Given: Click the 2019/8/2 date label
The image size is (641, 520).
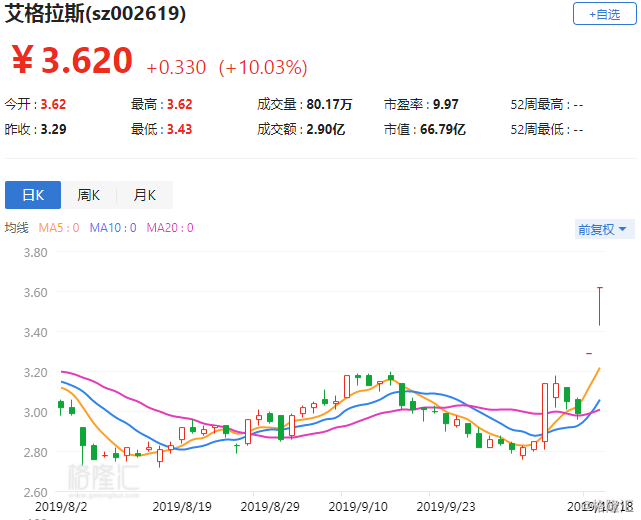Looking at the screenshot, I should click(61, 507).
